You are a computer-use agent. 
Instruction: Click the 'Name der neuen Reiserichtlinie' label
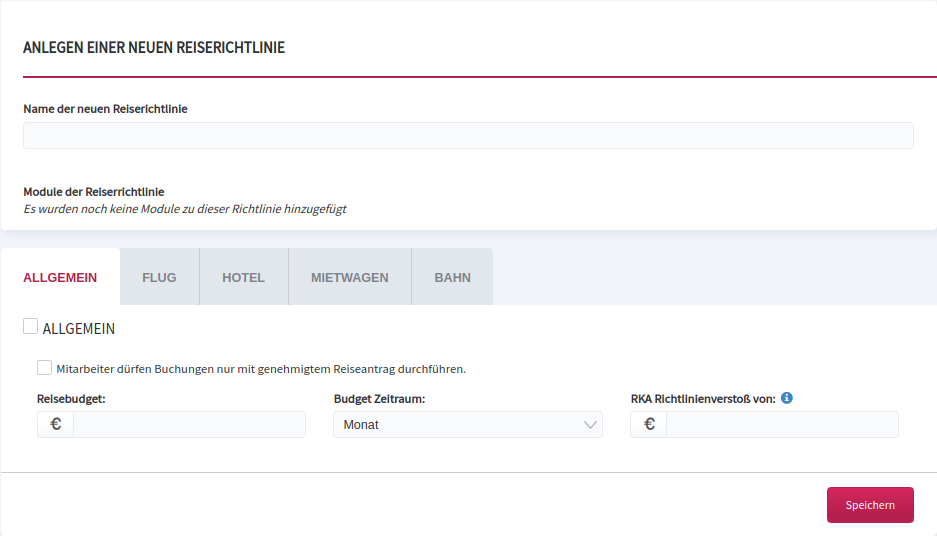click(x=105, y=109)
